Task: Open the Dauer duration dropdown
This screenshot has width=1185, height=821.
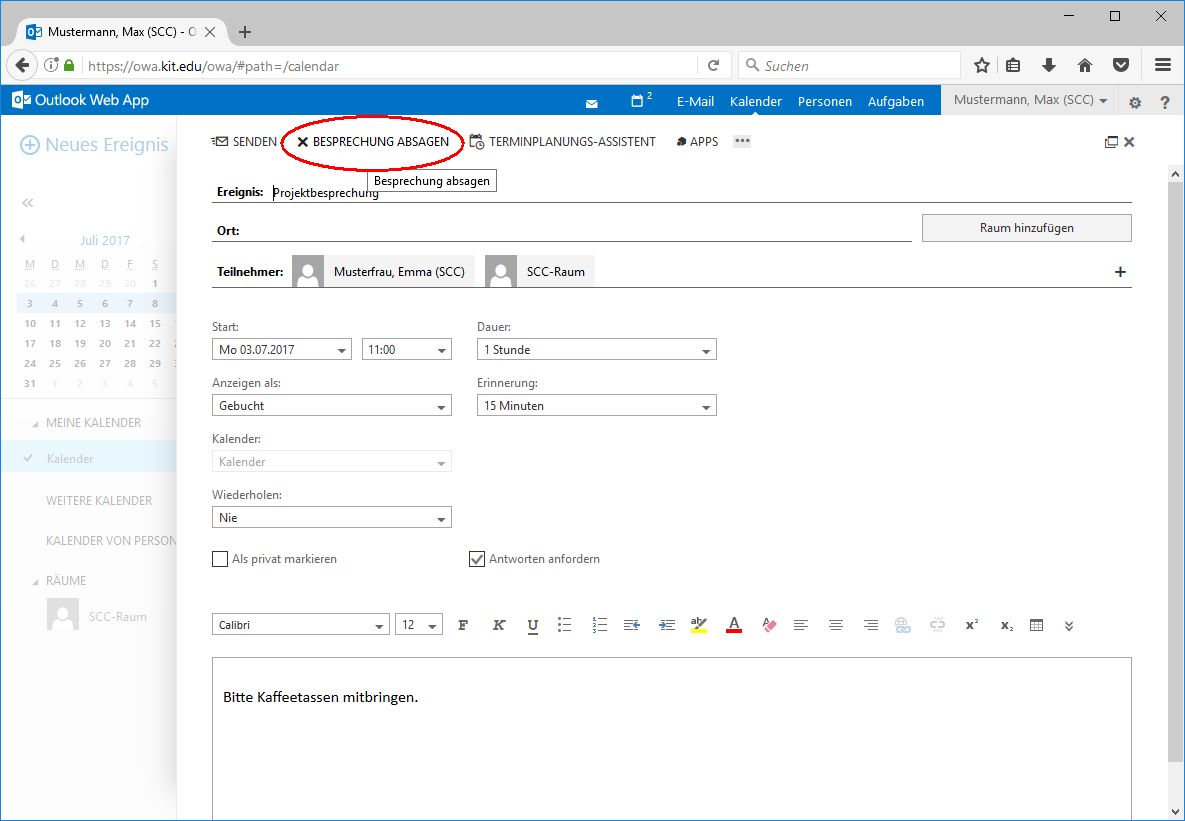Action: tap(596, 349)
